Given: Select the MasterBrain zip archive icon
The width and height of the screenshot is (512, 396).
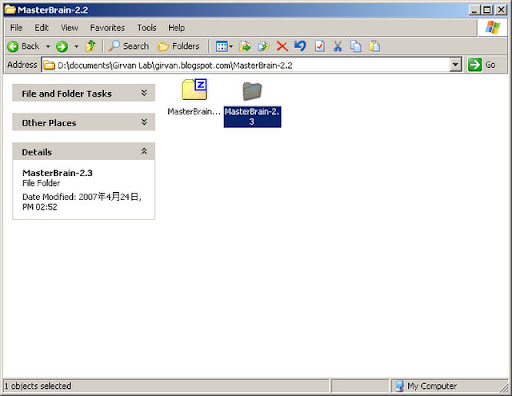Looking at the screenshot, I should [x=195, y=89].
